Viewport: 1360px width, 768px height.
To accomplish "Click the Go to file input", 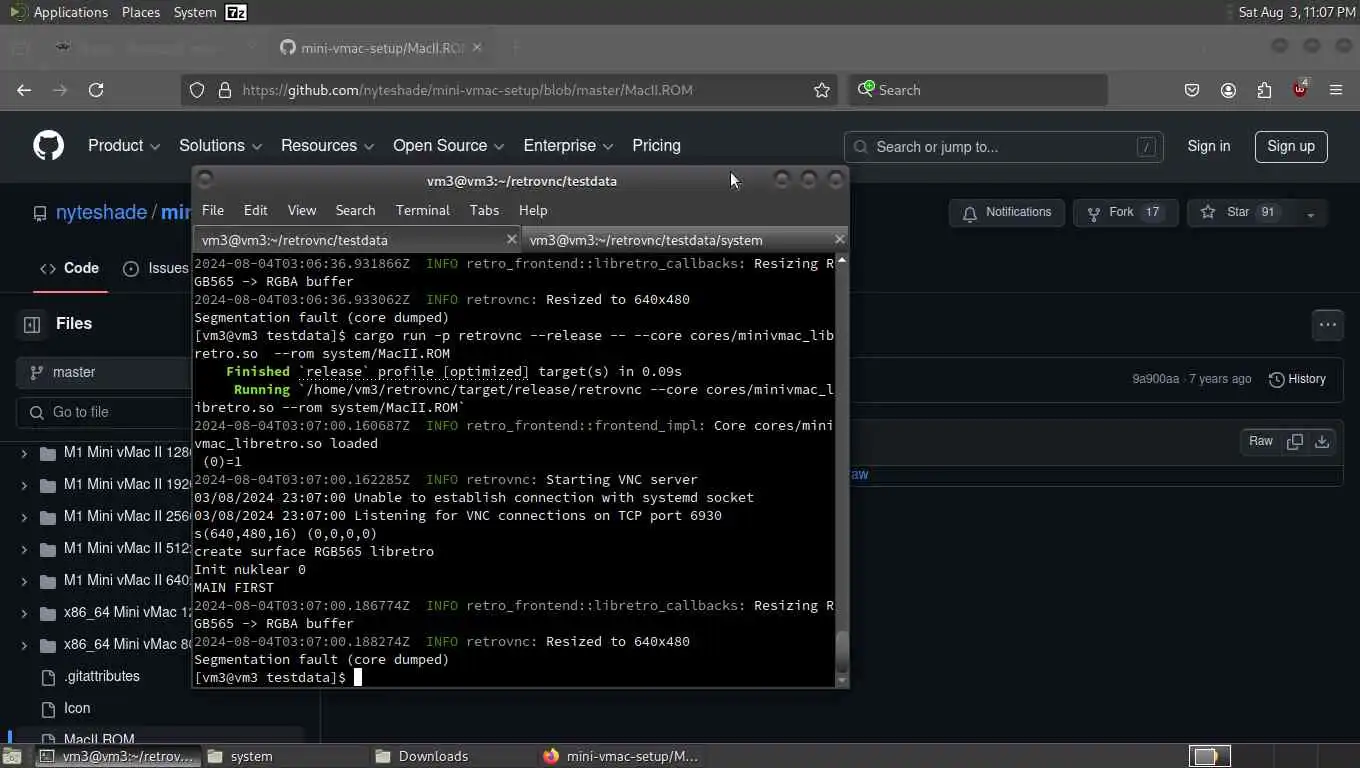I will 104,412.
